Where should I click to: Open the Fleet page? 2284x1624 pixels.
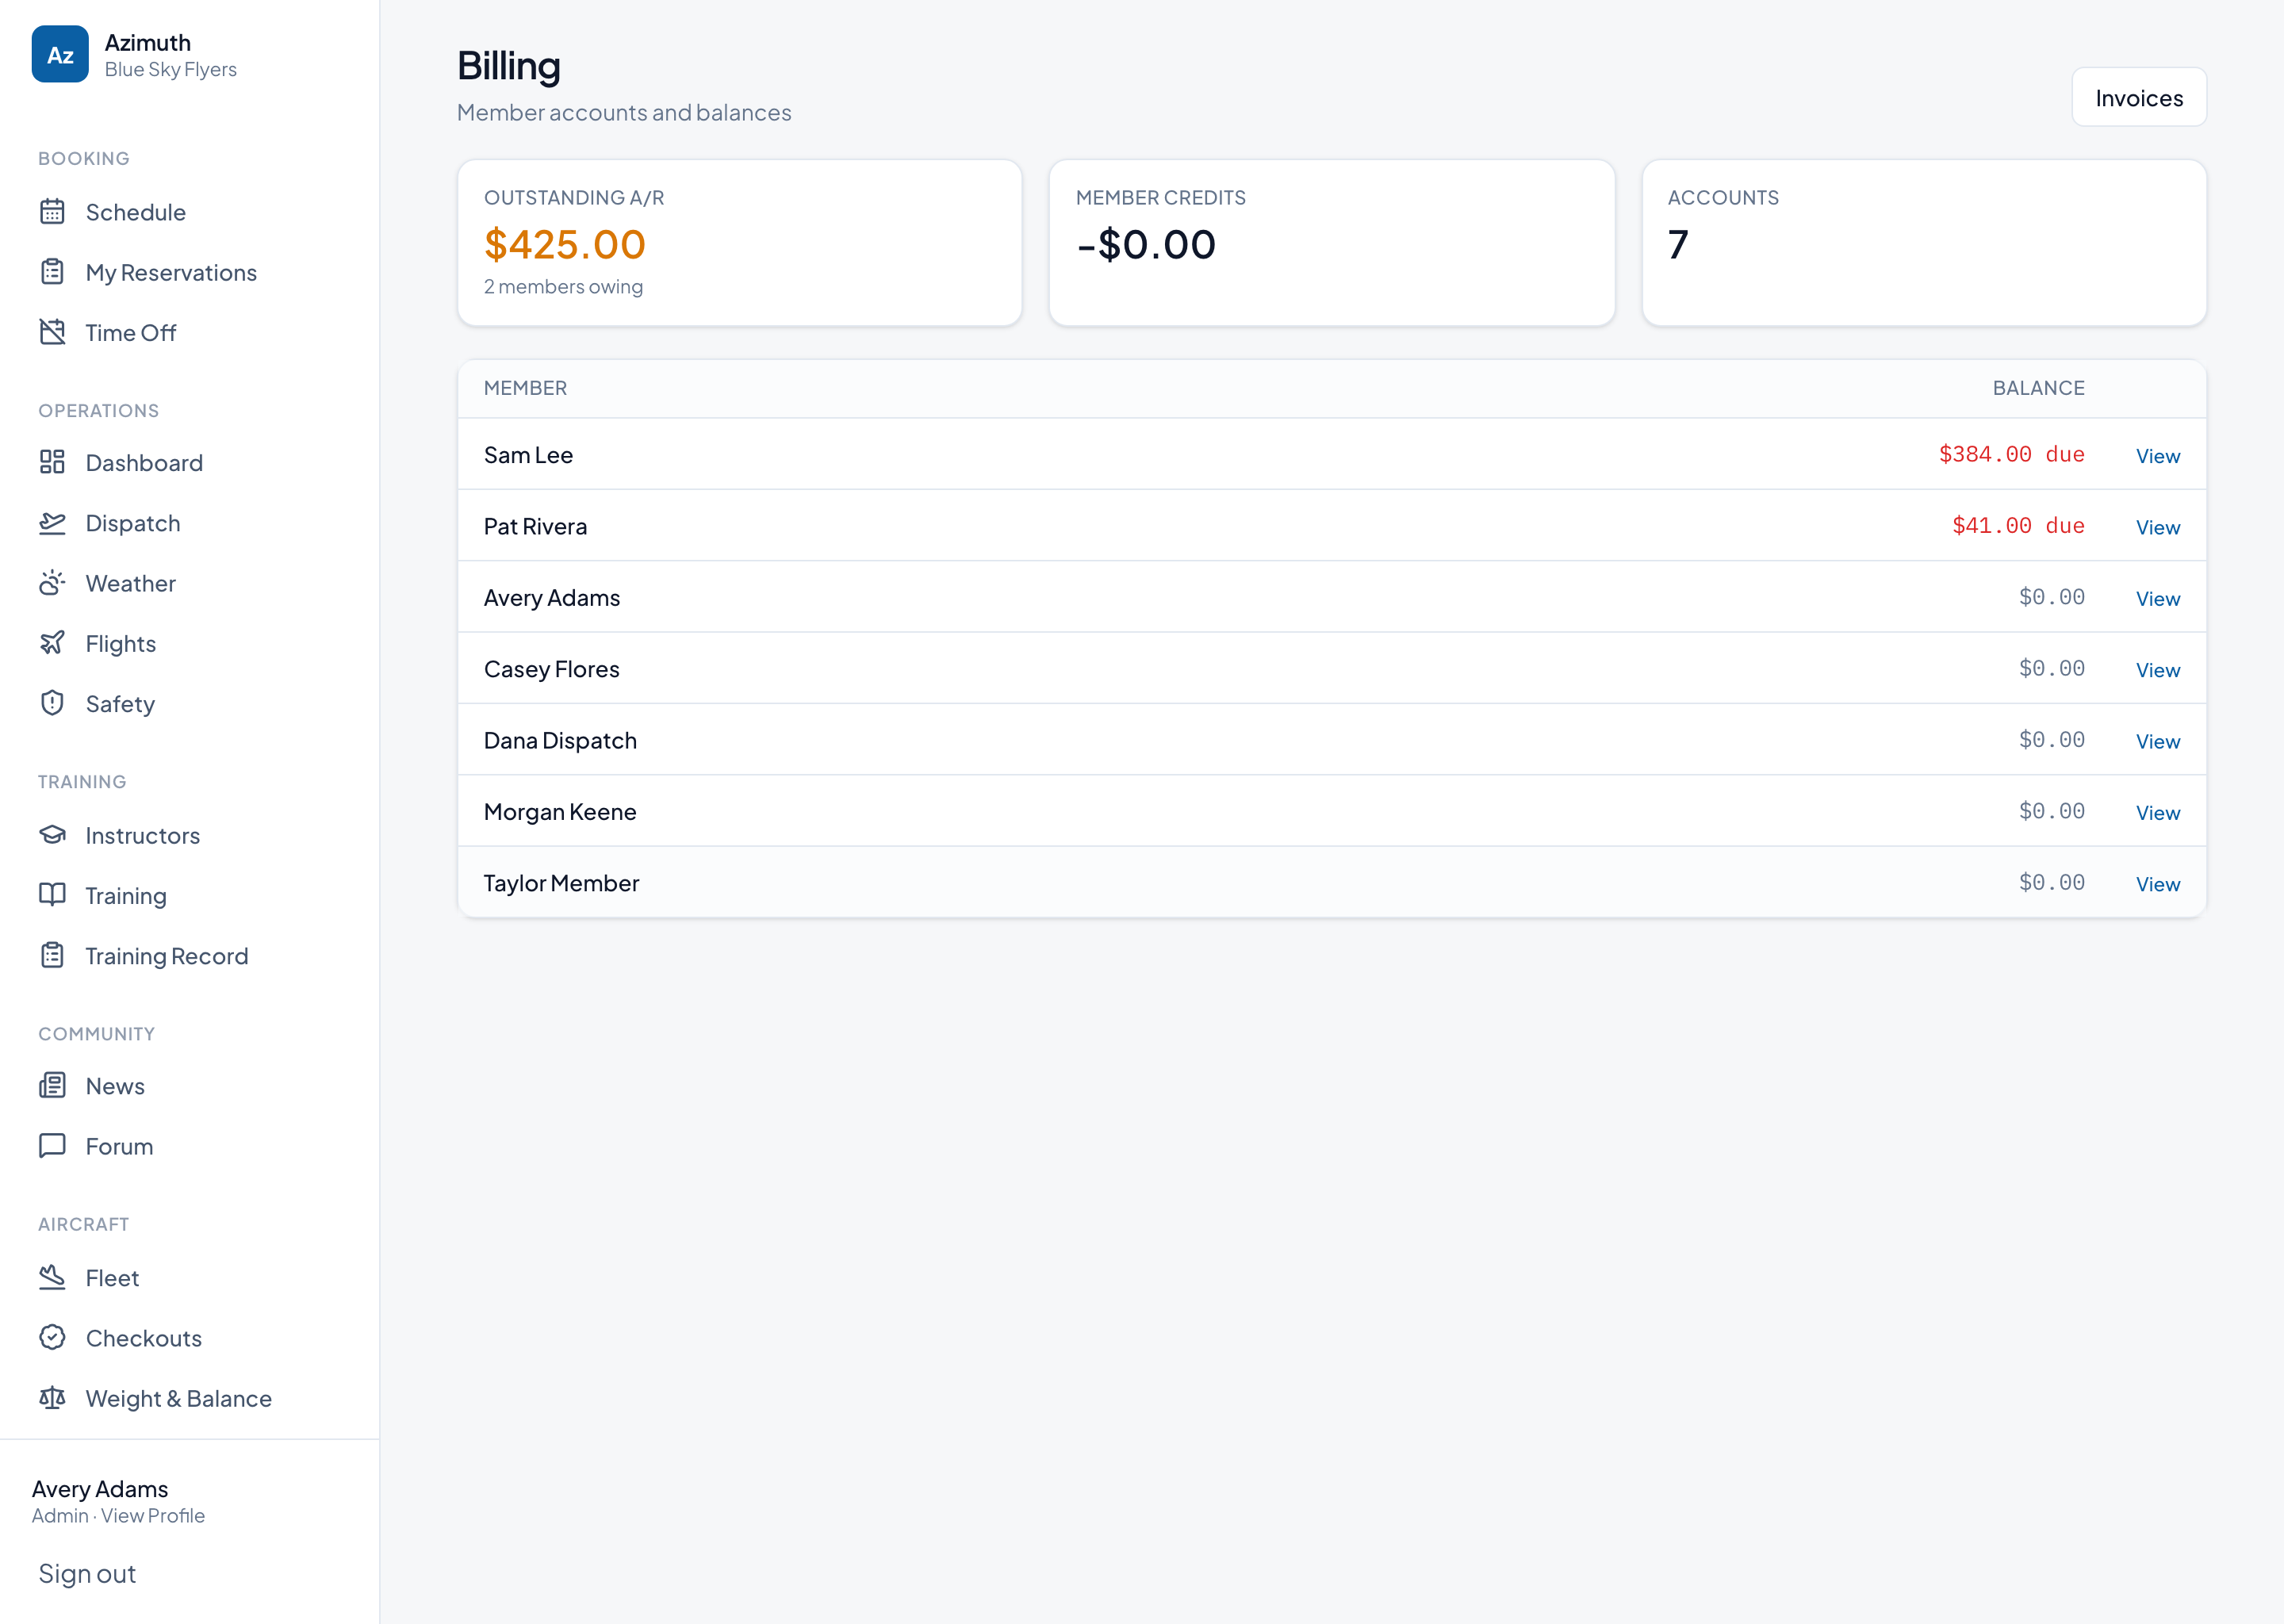tap(112, 1278)
